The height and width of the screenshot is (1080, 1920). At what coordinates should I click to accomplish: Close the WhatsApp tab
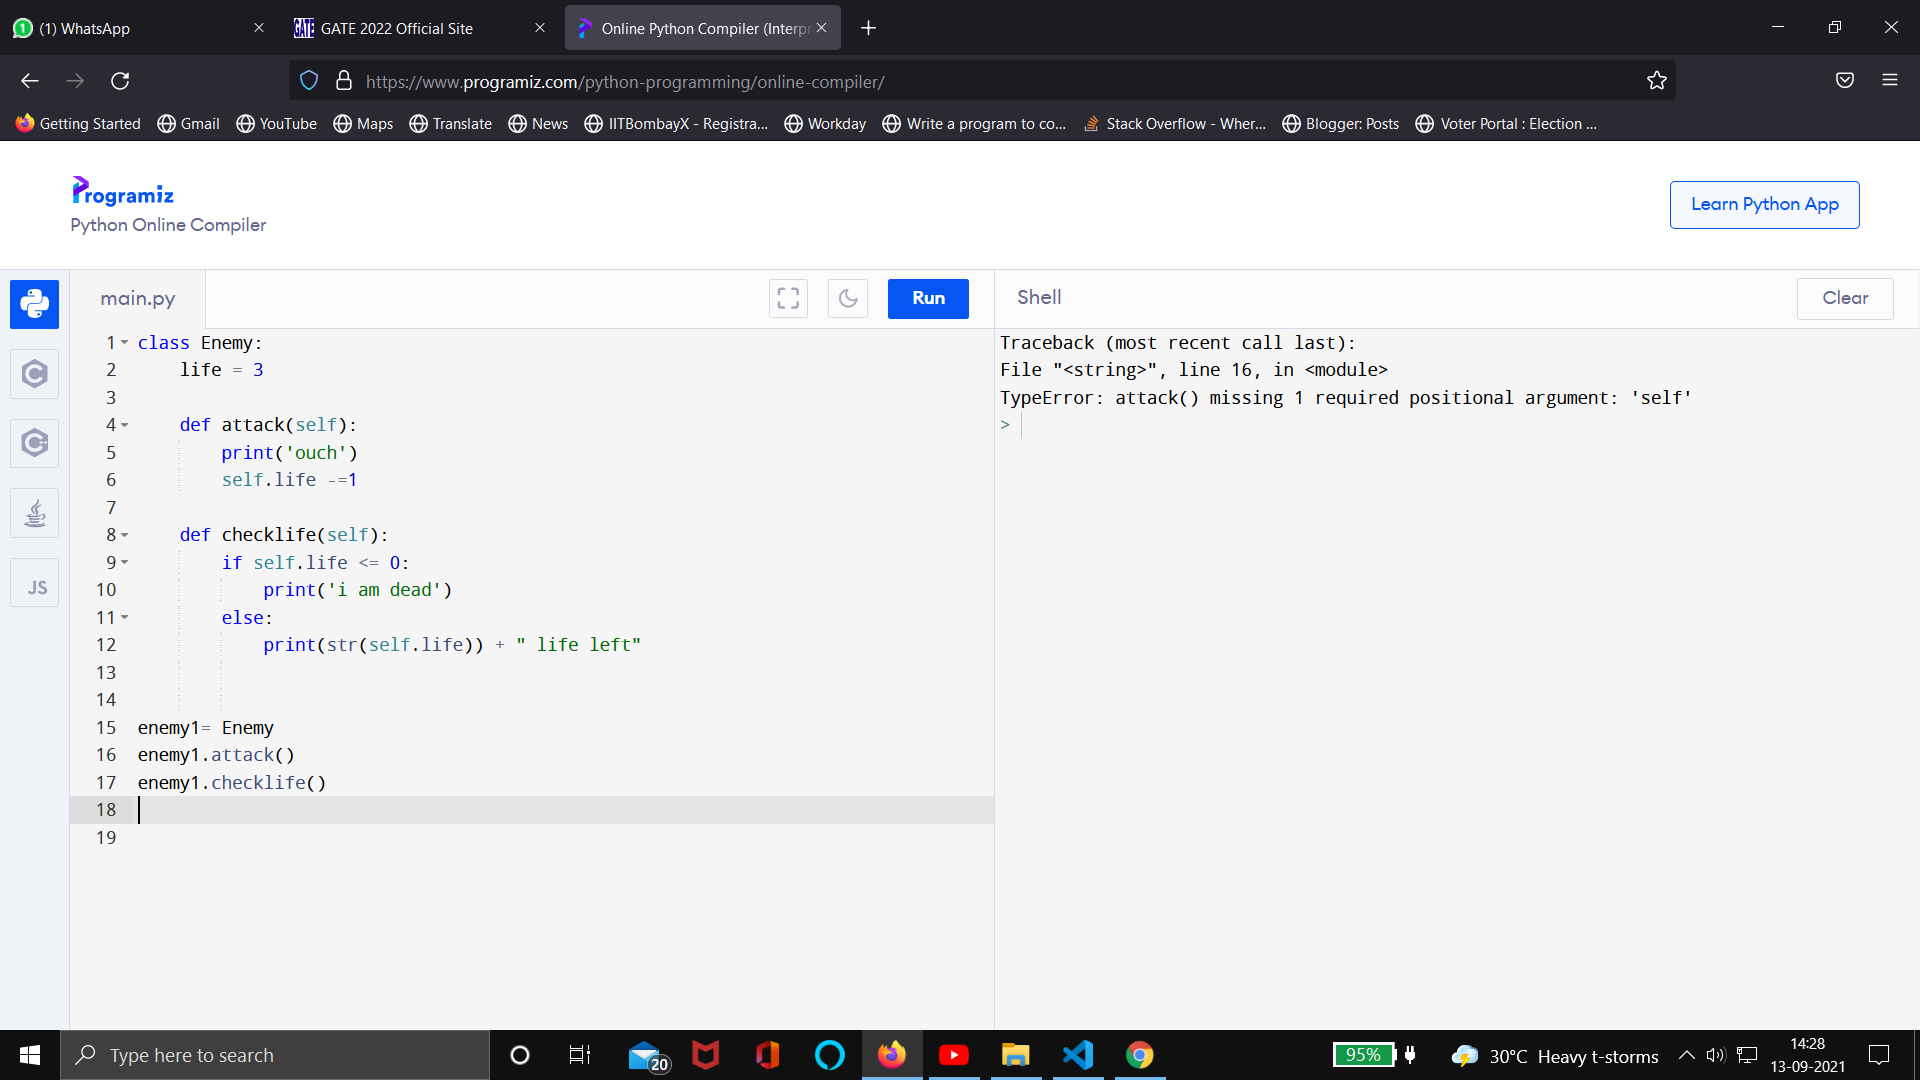pos(259,28)
